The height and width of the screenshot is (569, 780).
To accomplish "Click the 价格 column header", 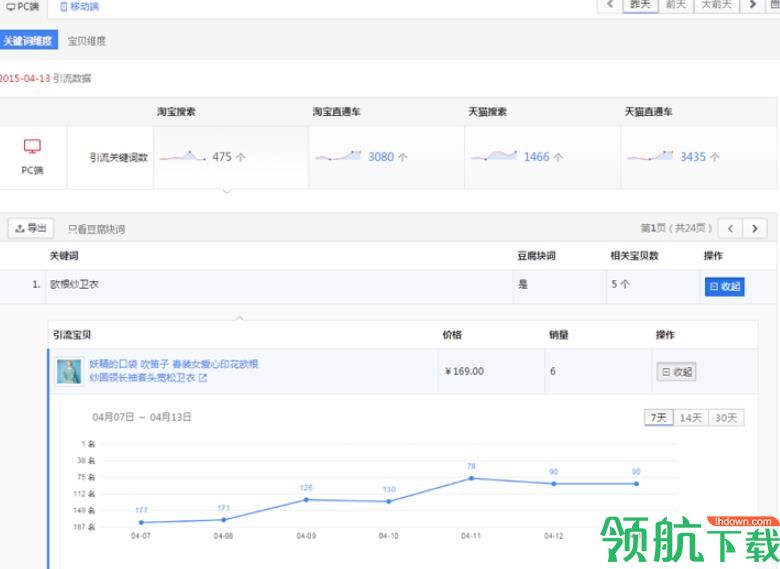I will [452, 335].
